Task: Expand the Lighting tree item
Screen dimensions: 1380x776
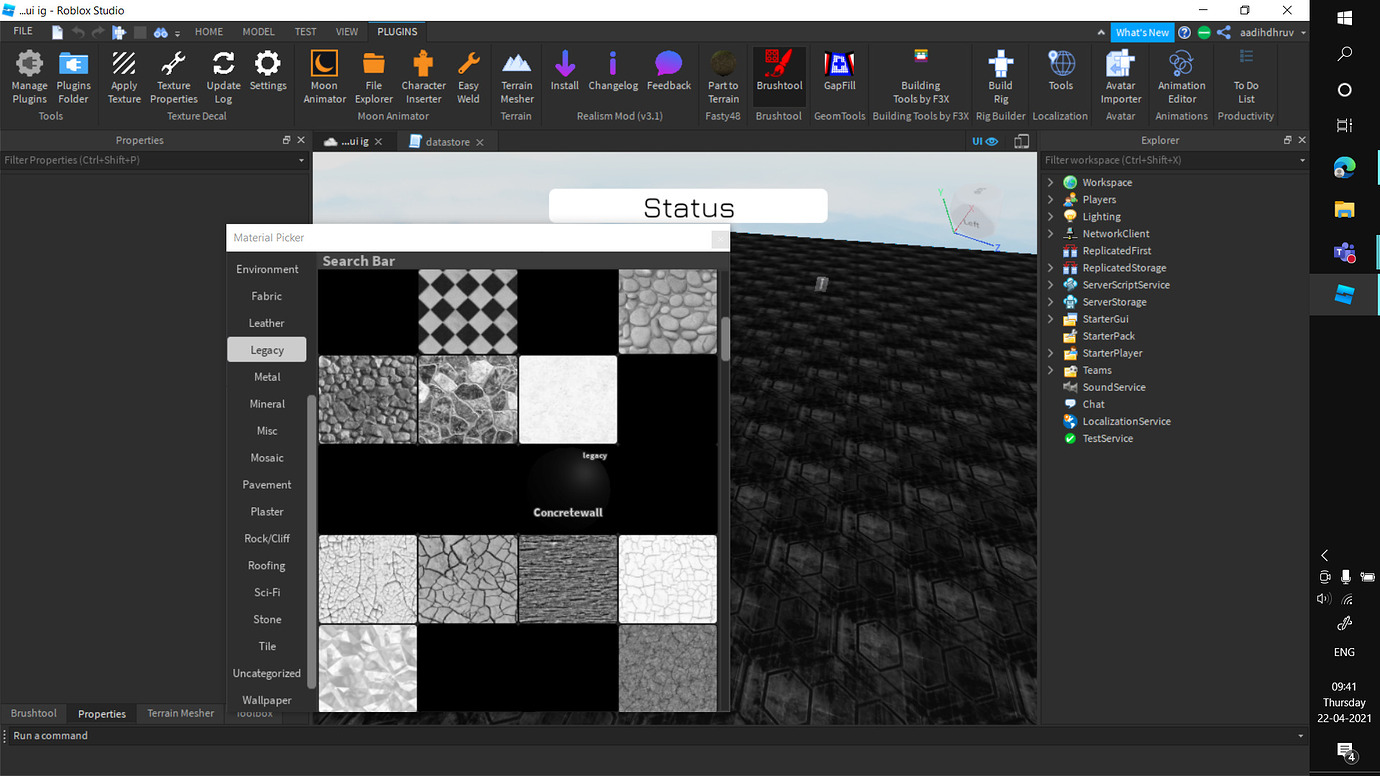Action: pos(1050,216)
